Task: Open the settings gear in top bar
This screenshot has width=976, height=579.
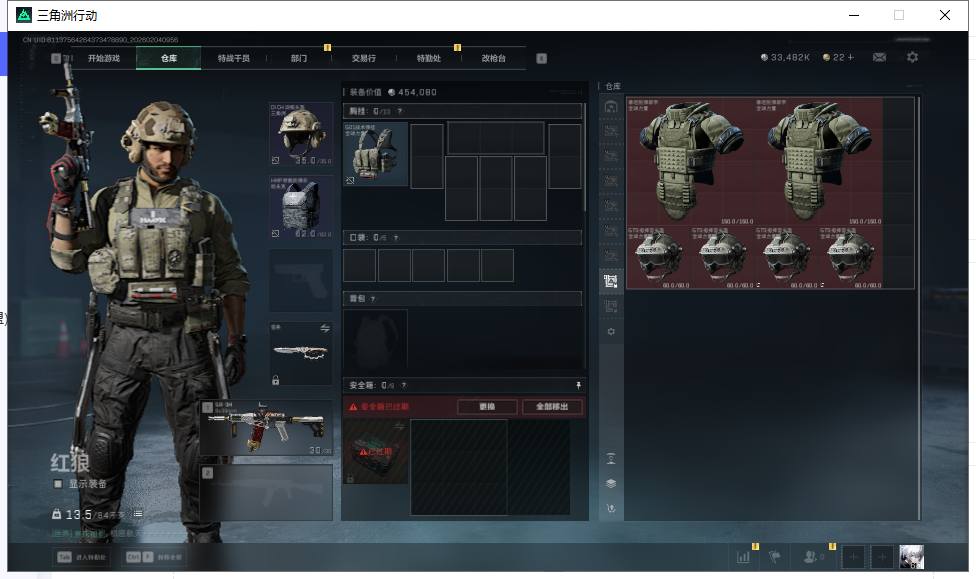Action: click(x=913, y=57)
